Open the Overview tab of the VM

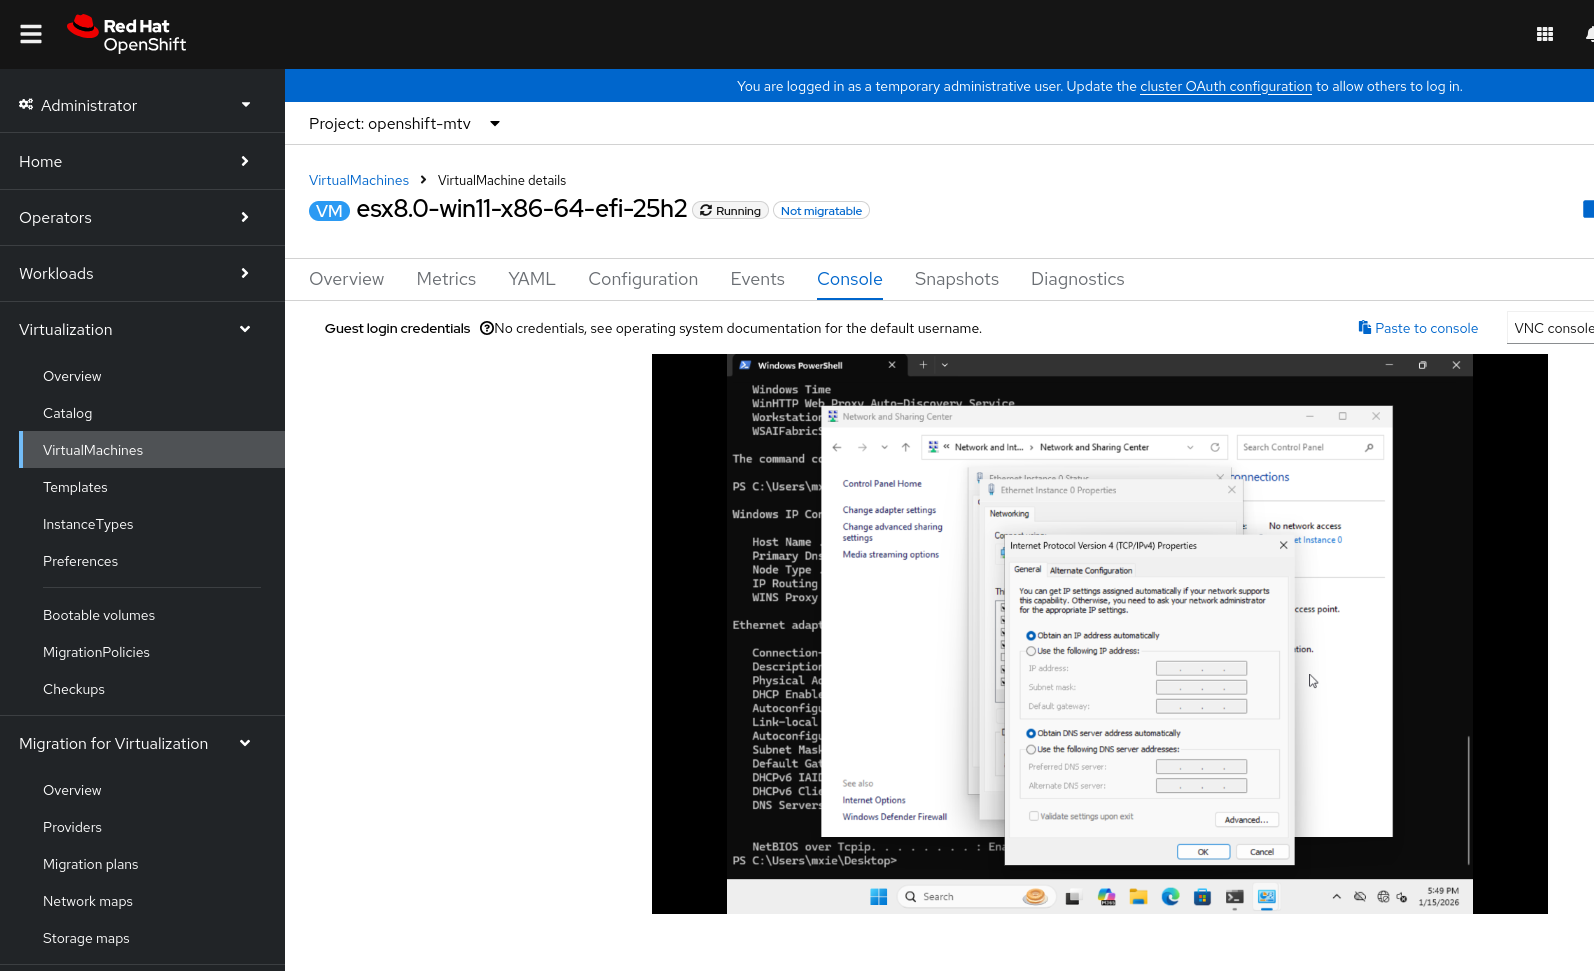pos(346,279)
